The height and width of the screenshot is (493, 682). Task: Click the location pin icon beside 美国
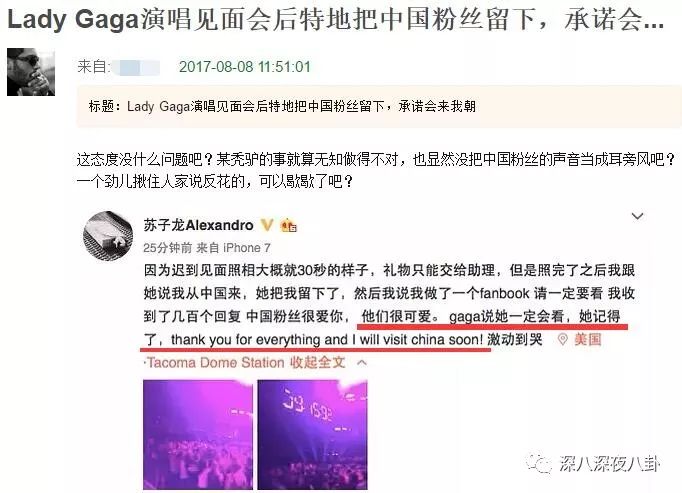point(562,339)
